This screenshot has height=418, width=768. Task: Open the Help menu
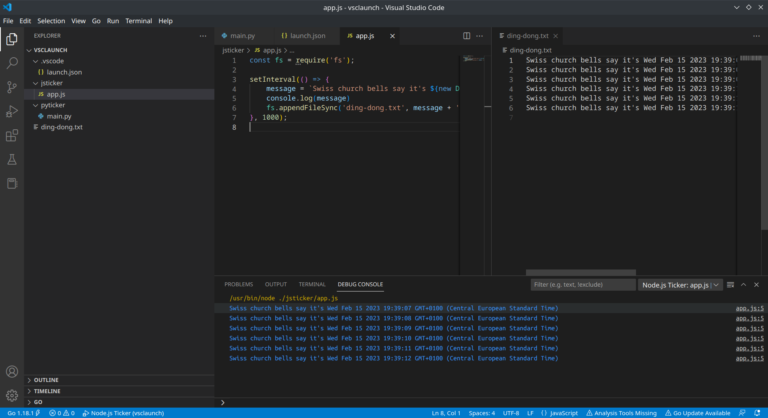point(166,21)
